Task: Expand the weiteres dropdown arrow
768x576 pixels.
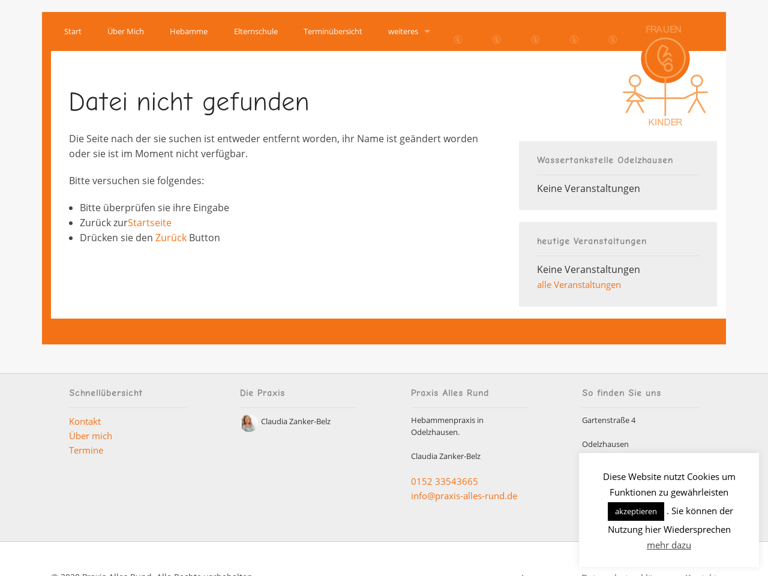Action: [x=427, y=32]
